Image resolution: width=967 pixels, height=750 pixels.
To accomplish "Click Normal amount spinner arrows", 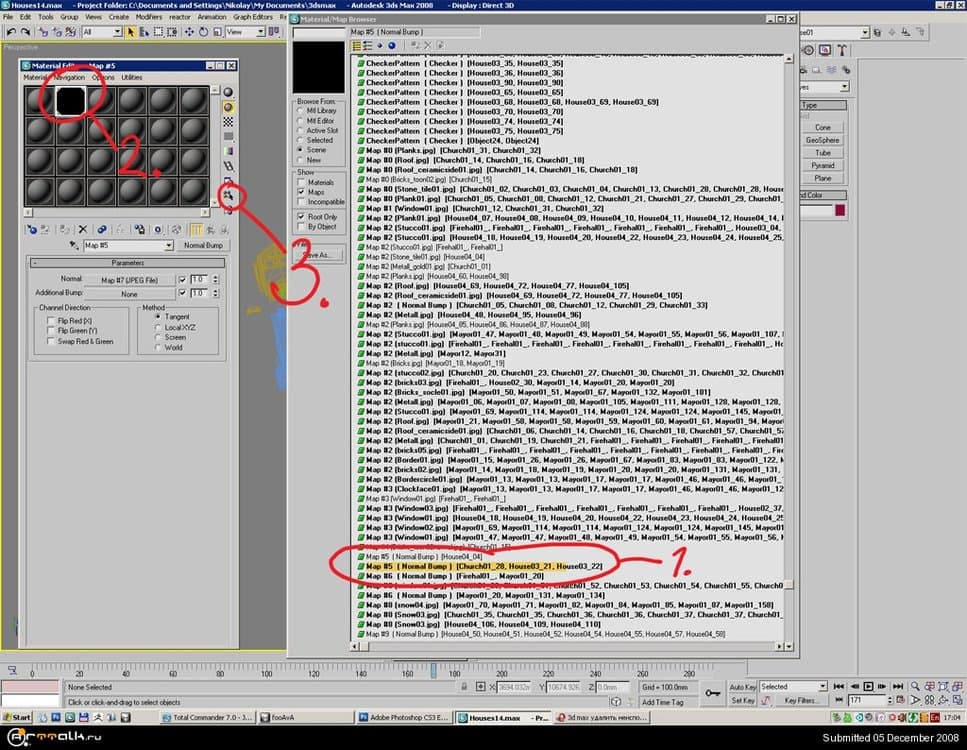I will point(215,279).
